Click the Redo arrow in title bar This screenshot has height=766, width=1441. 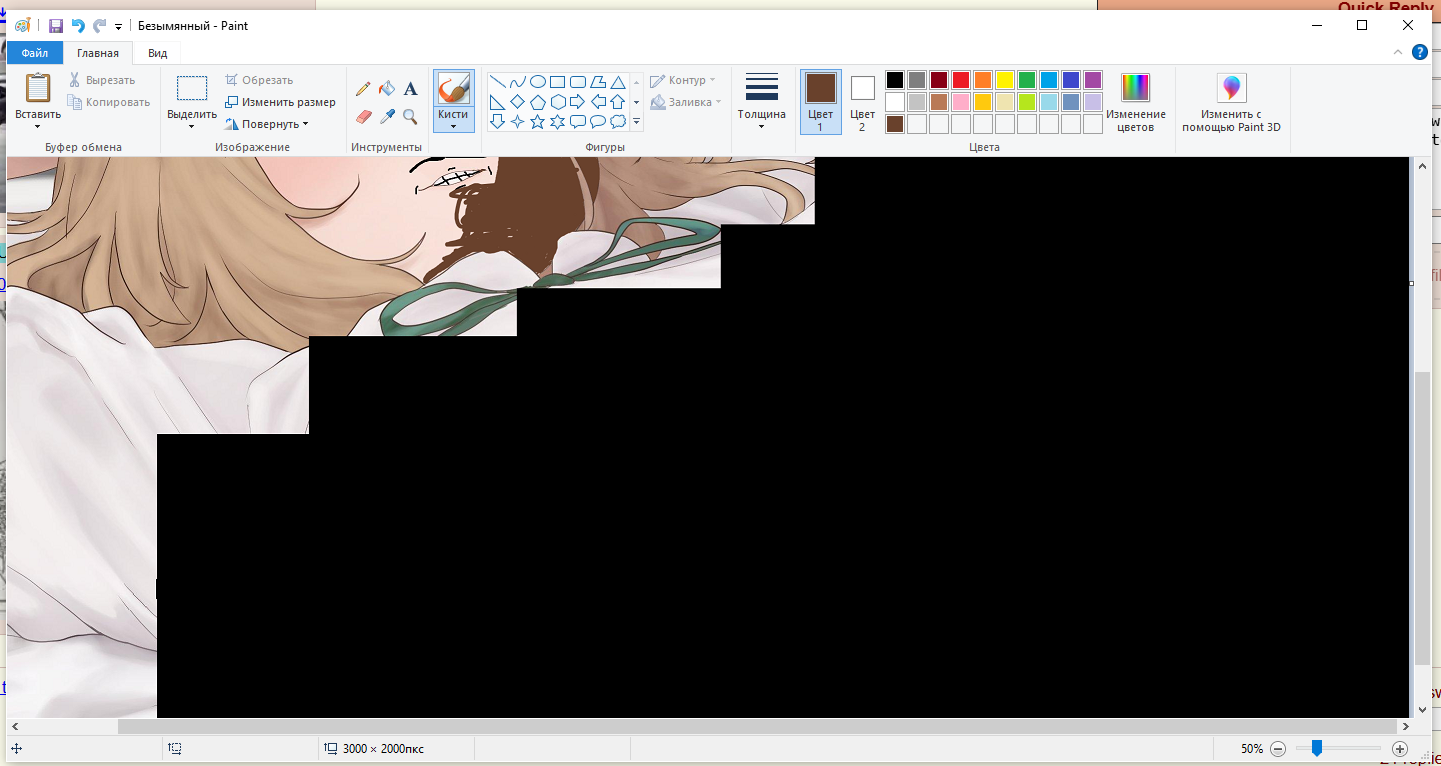[x=99, y=26]
